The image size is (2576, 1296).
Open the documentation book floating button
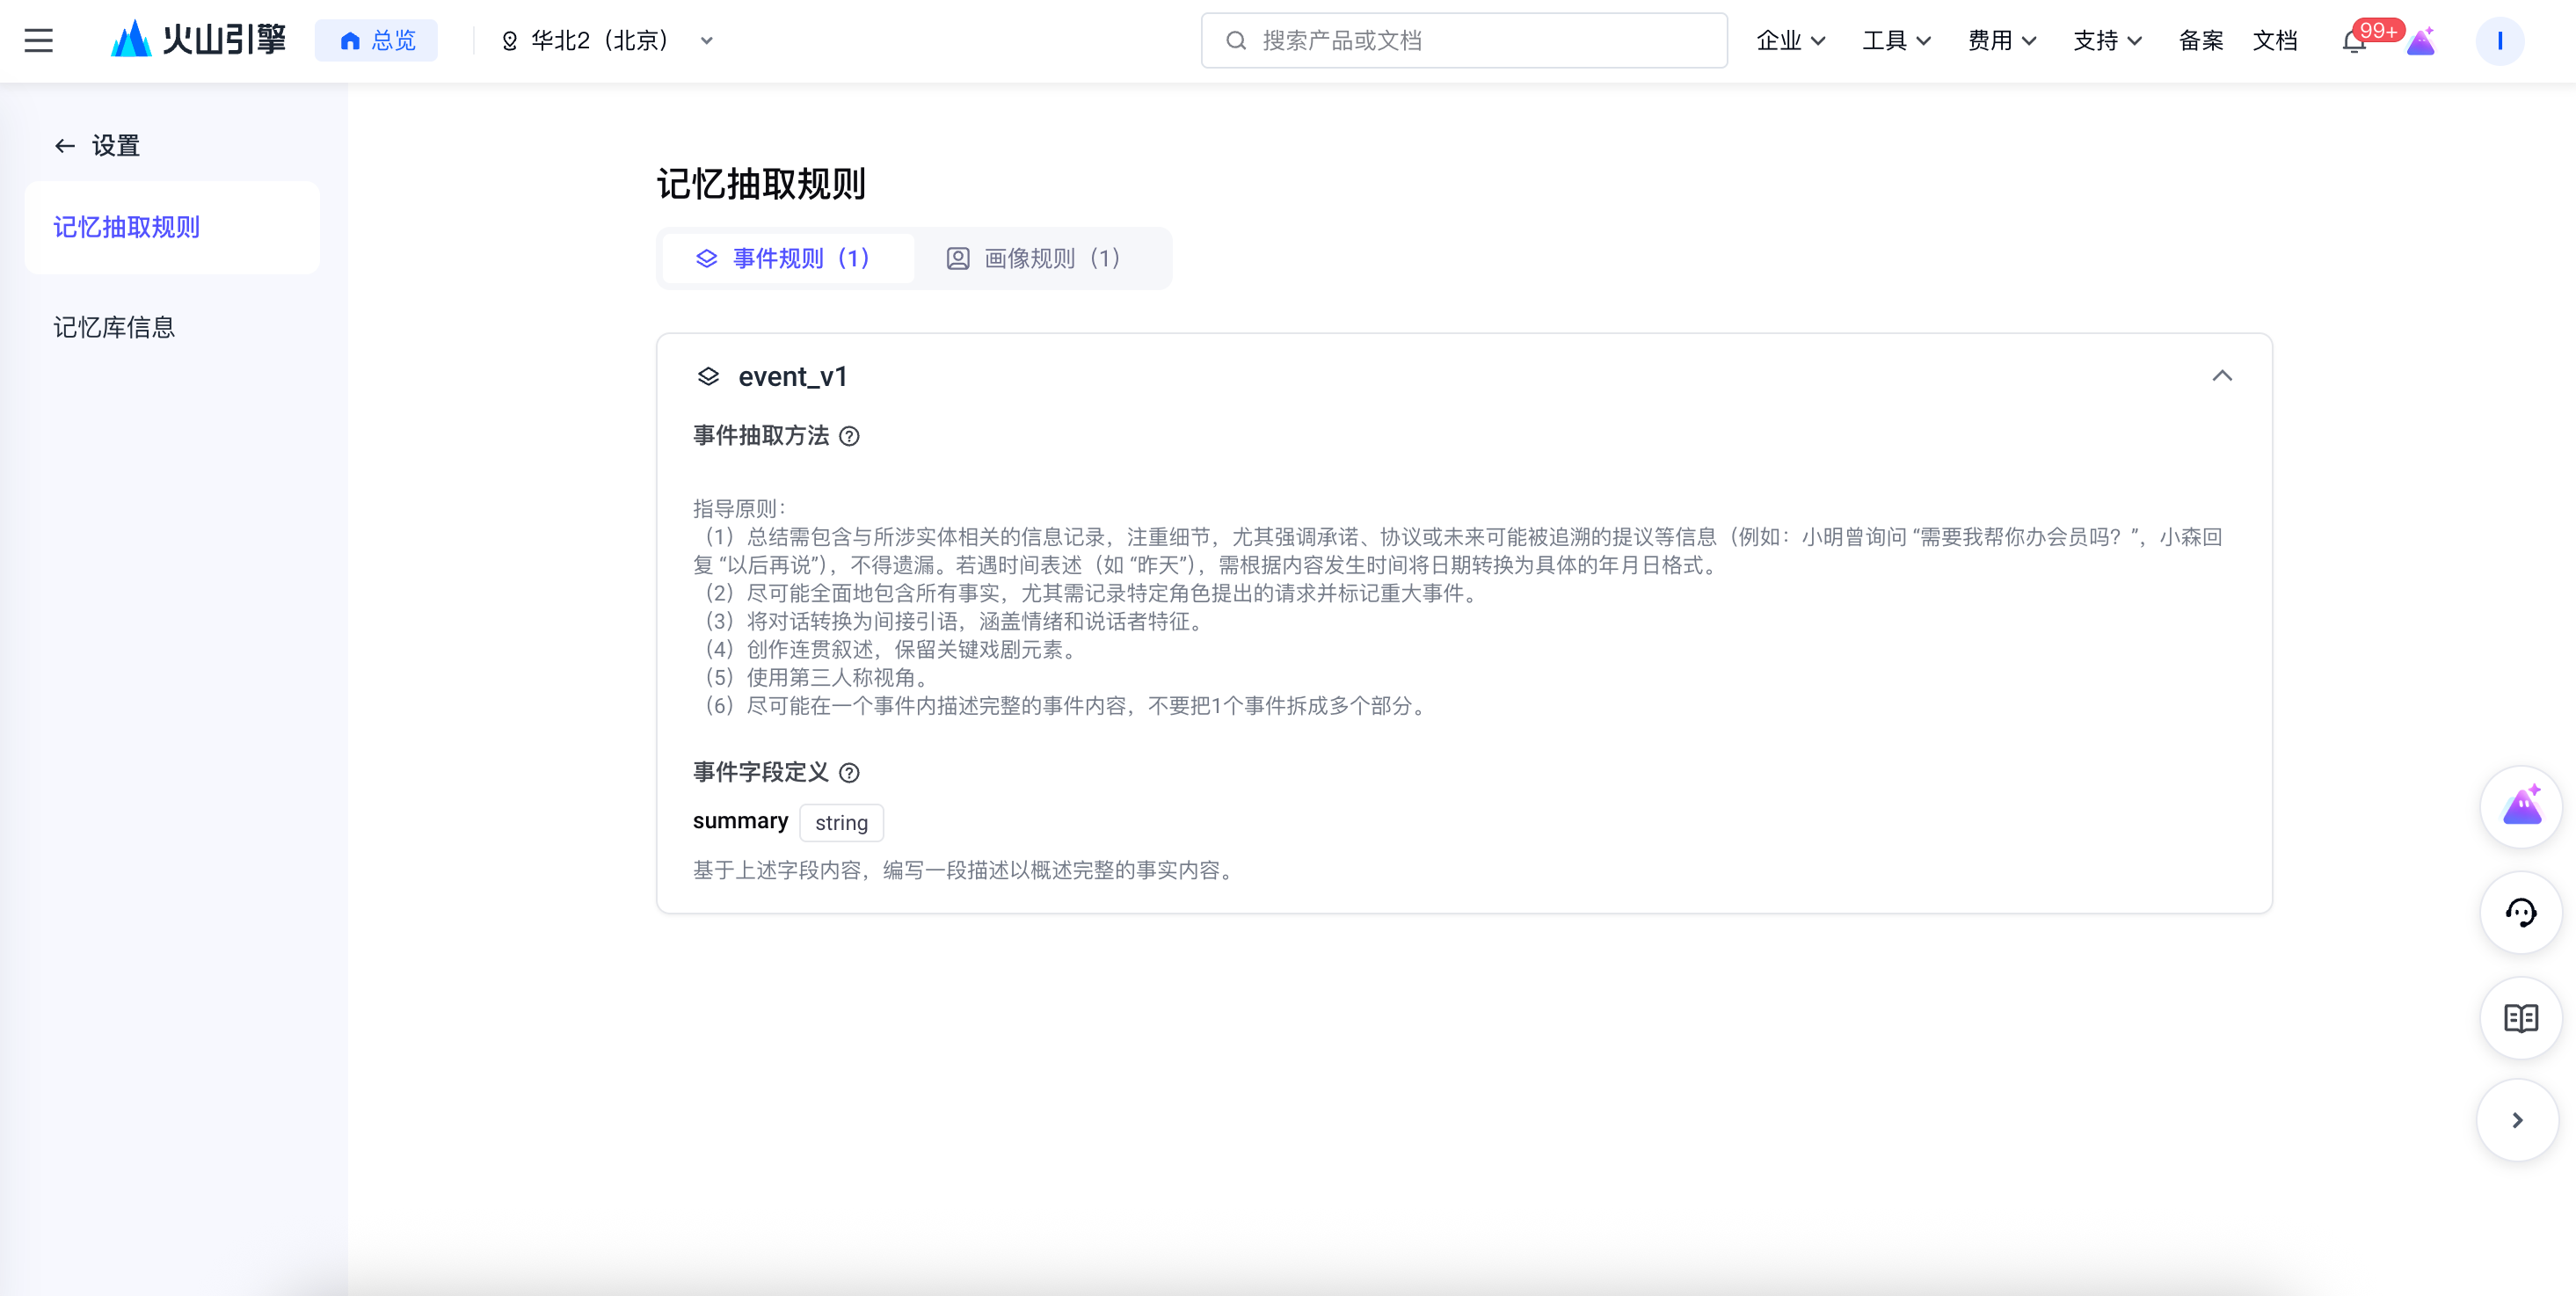tap(2521, 1018)
